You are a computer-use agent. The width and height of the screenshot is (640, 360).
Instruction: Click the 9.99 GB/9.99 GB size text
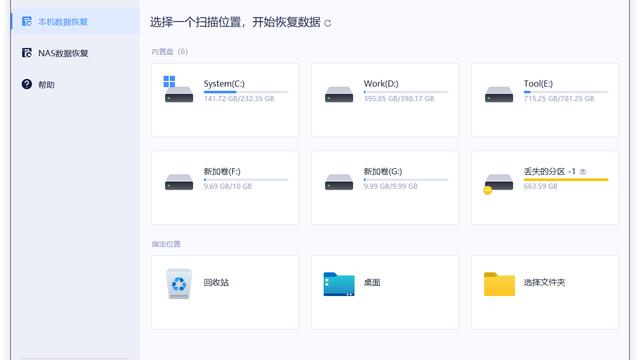pos(391,187)
